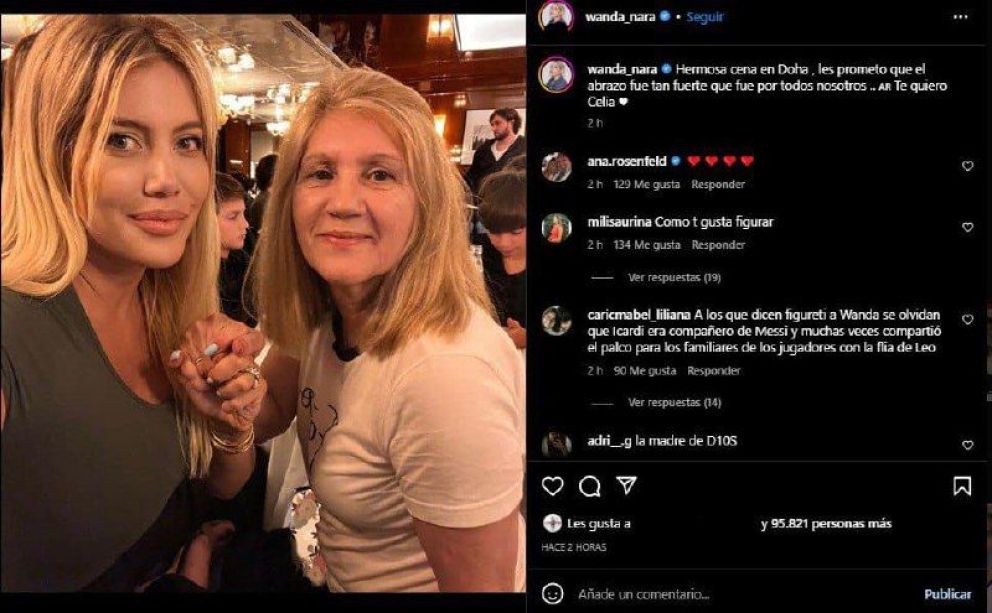This screenshot has height=613, width=992.
Task: Like the post with the heart icon
Action: point(552,486)
